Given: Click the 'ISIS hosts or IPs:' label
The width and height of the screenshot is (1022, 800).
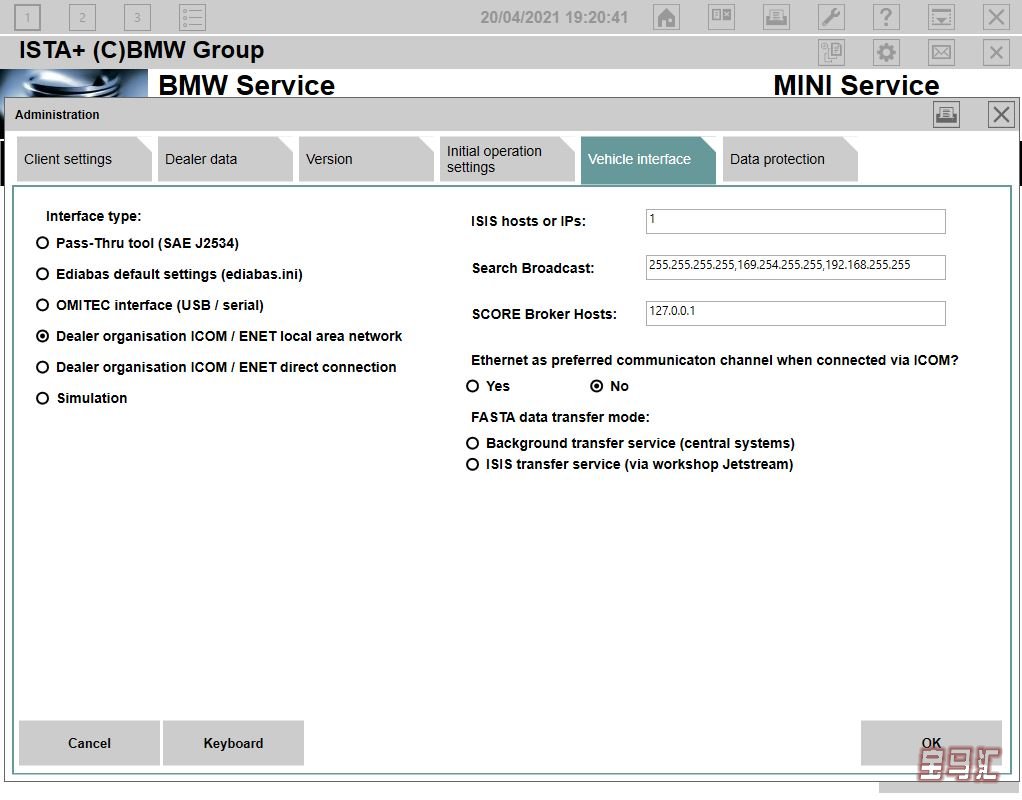Looking at the screenshot, I should pyautogui.click(x=529, y=222).
